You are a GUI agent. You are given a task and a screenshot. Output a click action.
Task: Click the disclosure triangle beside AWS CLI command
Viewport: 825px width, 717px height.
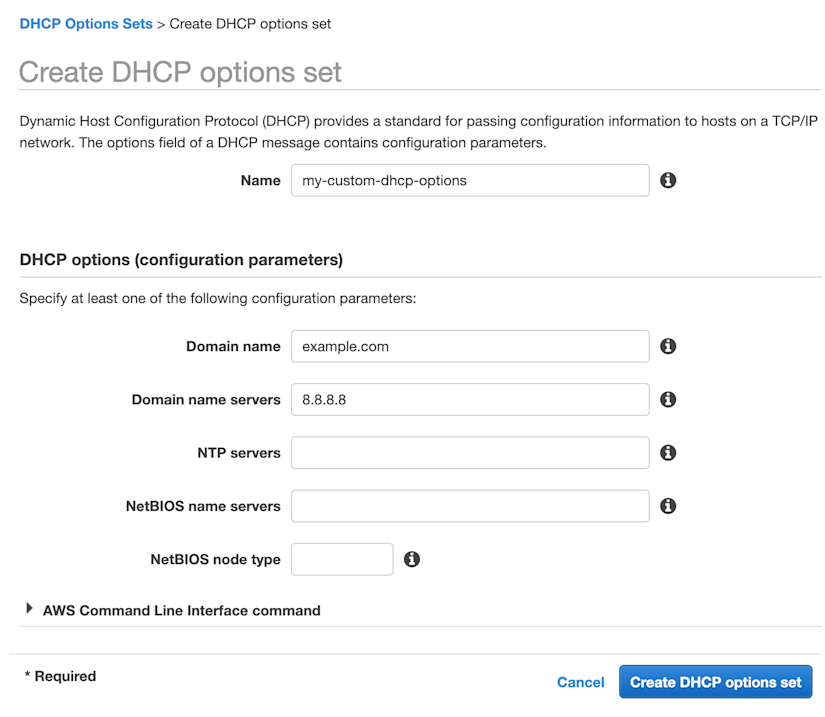(x=29, y=609)
